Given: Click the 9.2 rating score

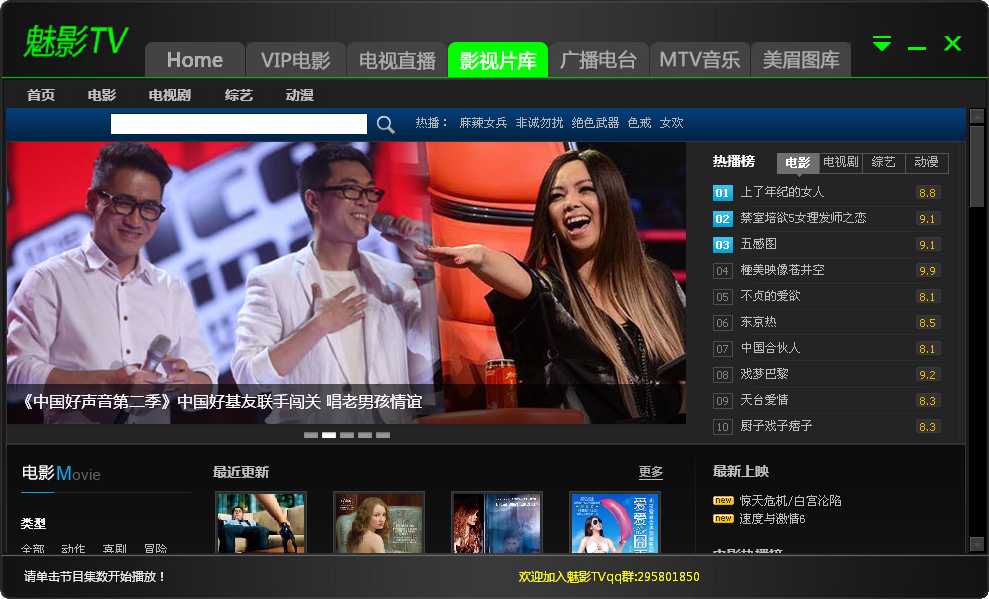Looking at the screenshot, I should coord(927,375).
